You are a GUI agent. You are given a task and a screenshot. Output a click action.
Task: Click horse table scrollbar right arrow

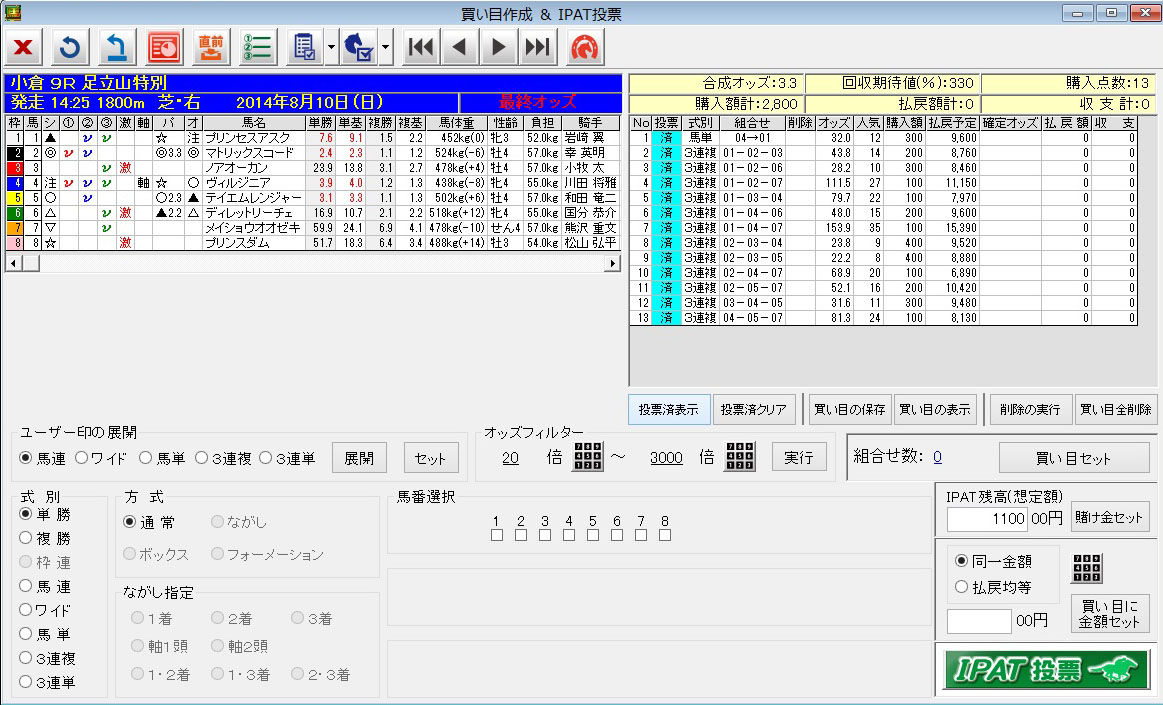(613, 263)
